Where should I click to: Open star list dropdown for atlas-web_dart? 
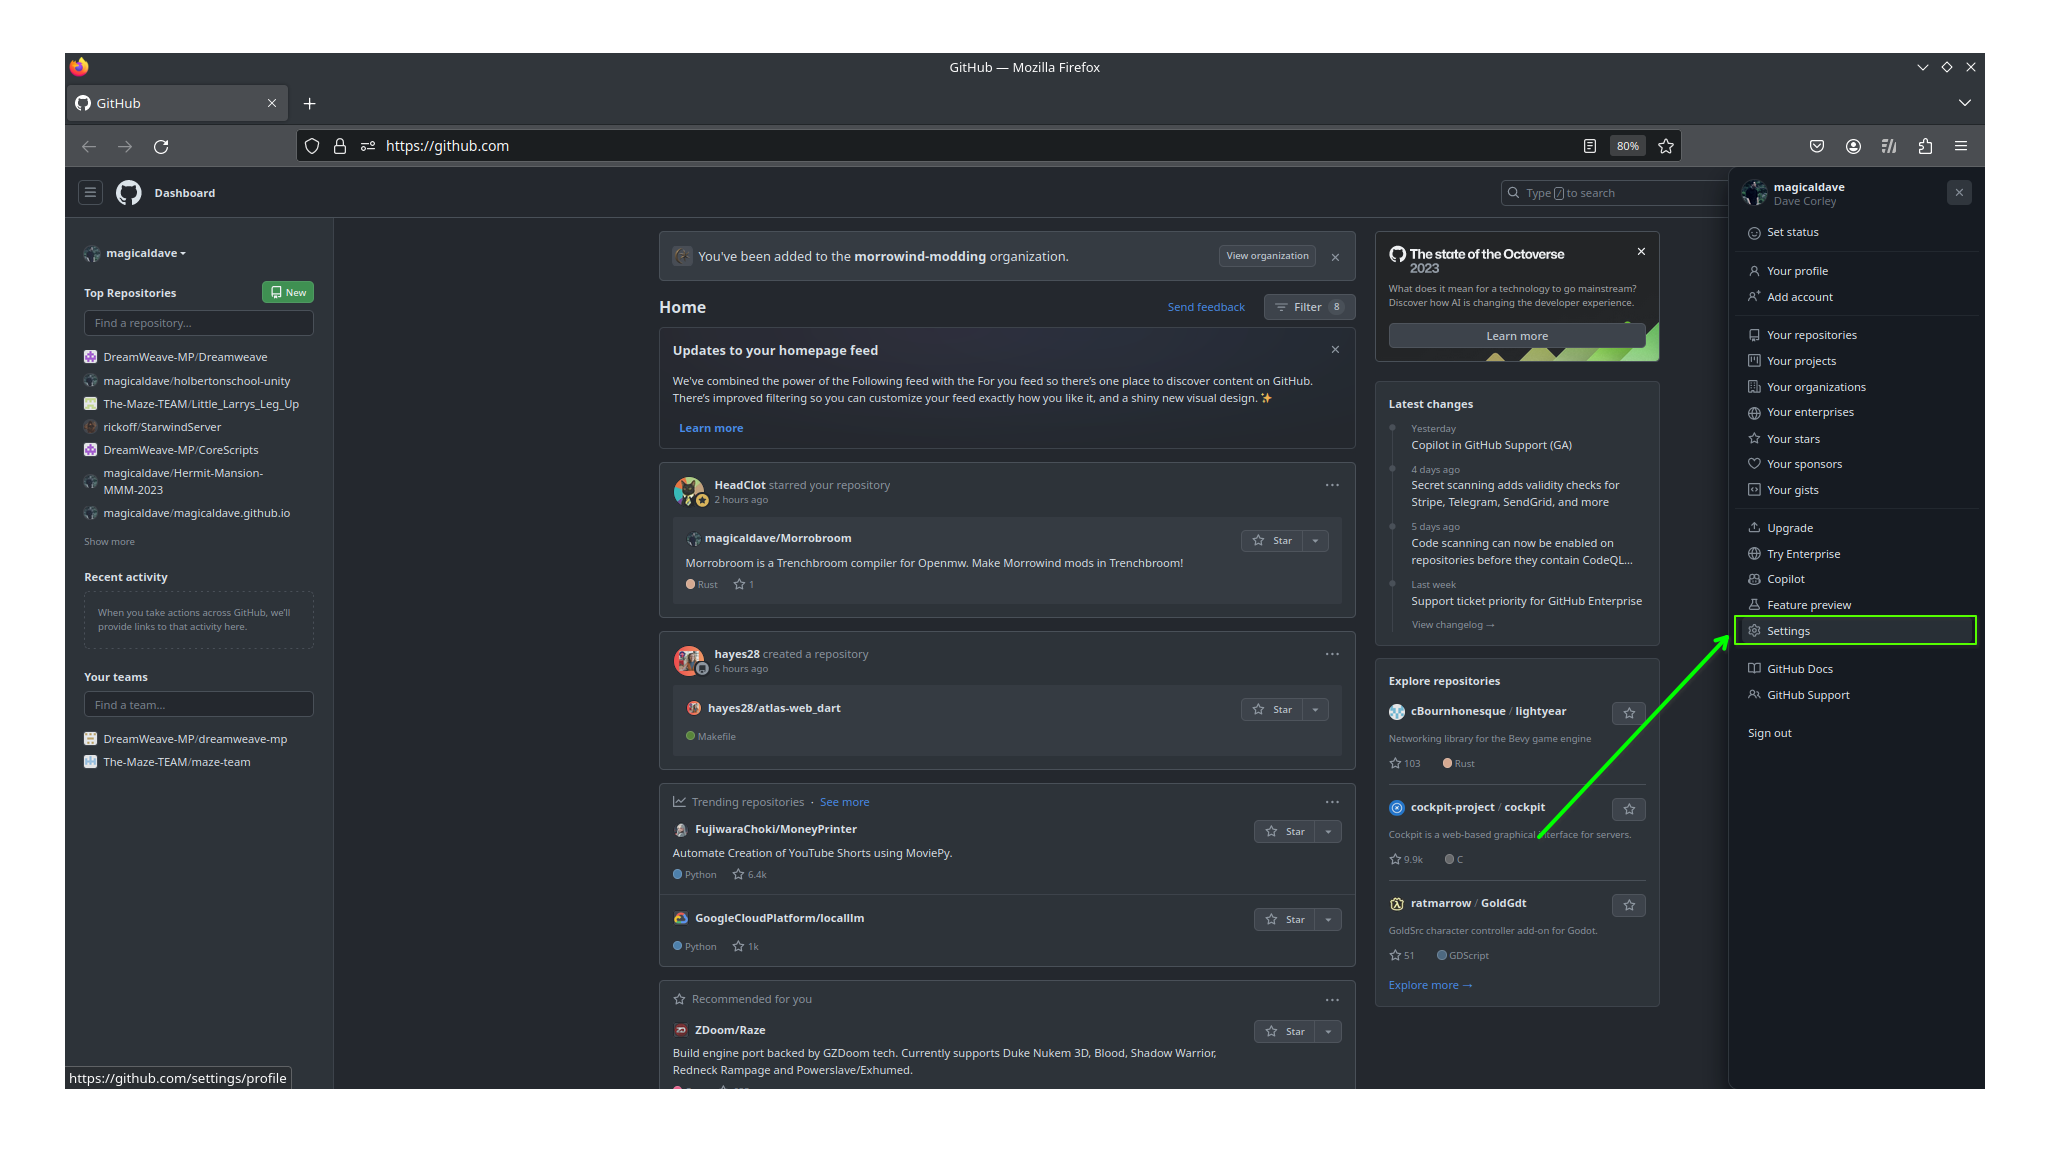pos(1316,710)
